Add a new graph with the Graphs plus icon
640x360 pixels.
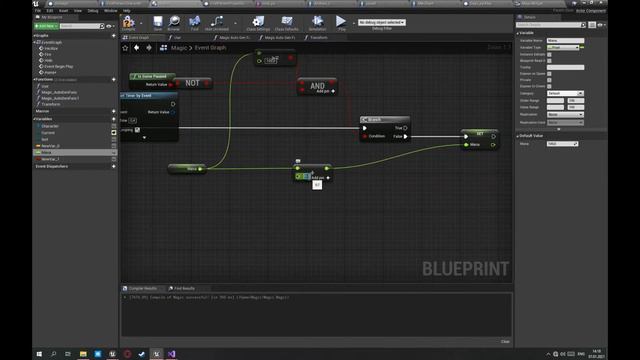[114, 36]
